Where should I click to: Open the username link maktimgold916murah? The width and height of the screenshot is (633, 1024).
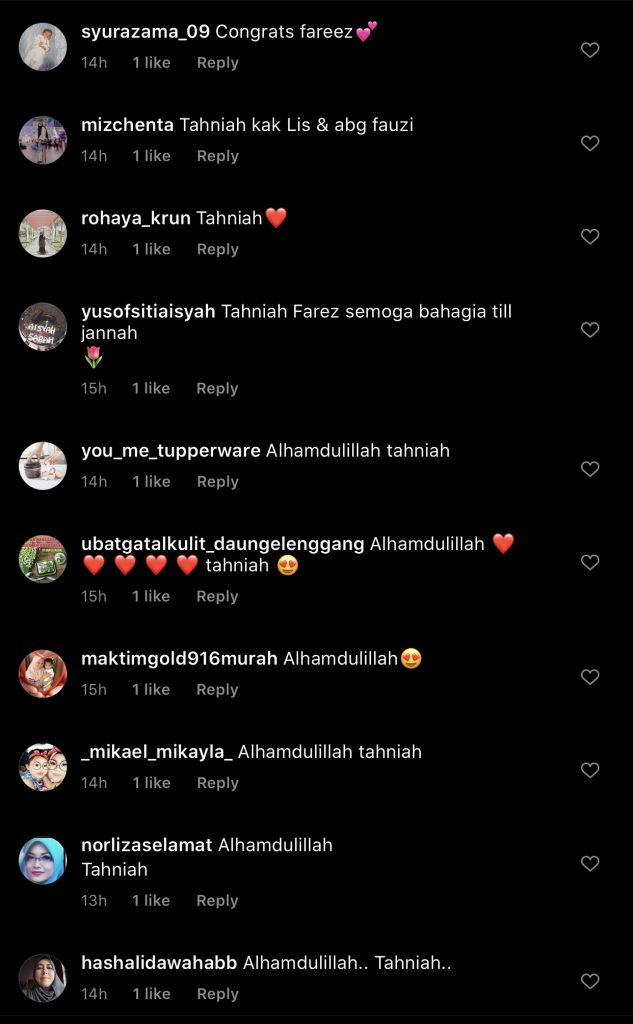pos(179,659)
